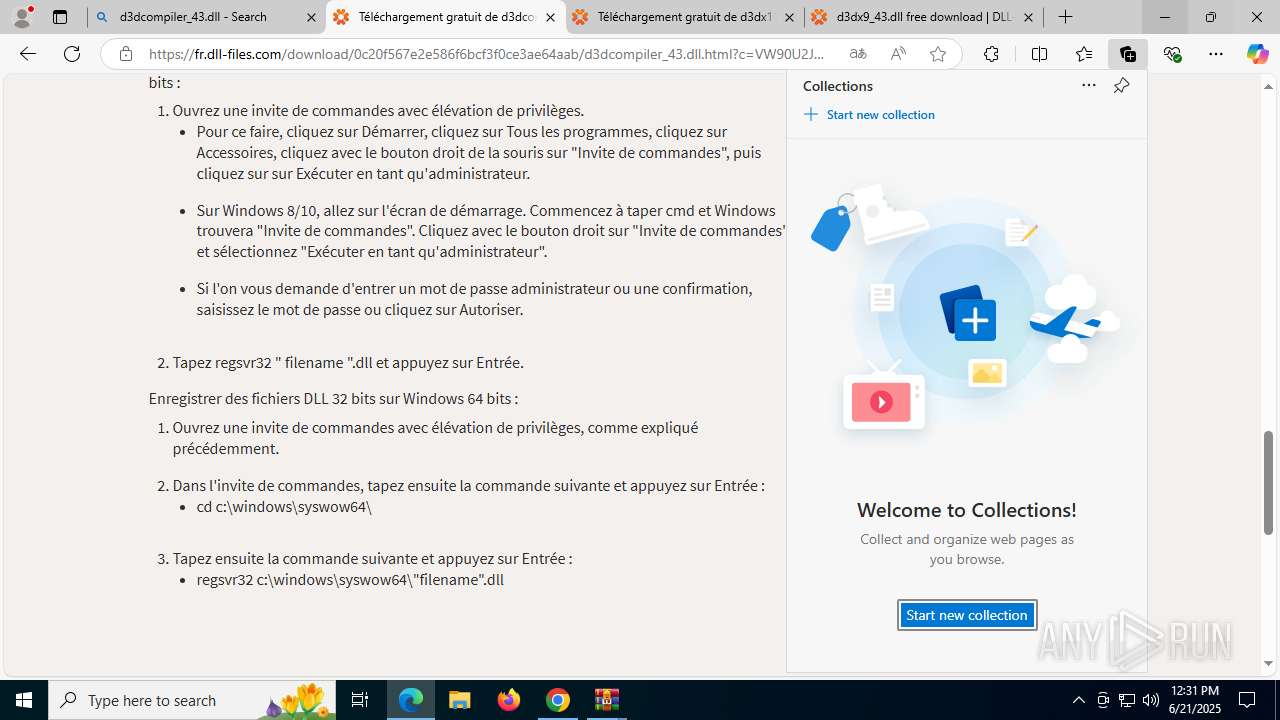The height and width of the screenshot is (720, 1280).
Task: Click 'Enregistrer des fichiers DLL 32 bits' heading
Action: pyautogui.click(x=333, y=399)
